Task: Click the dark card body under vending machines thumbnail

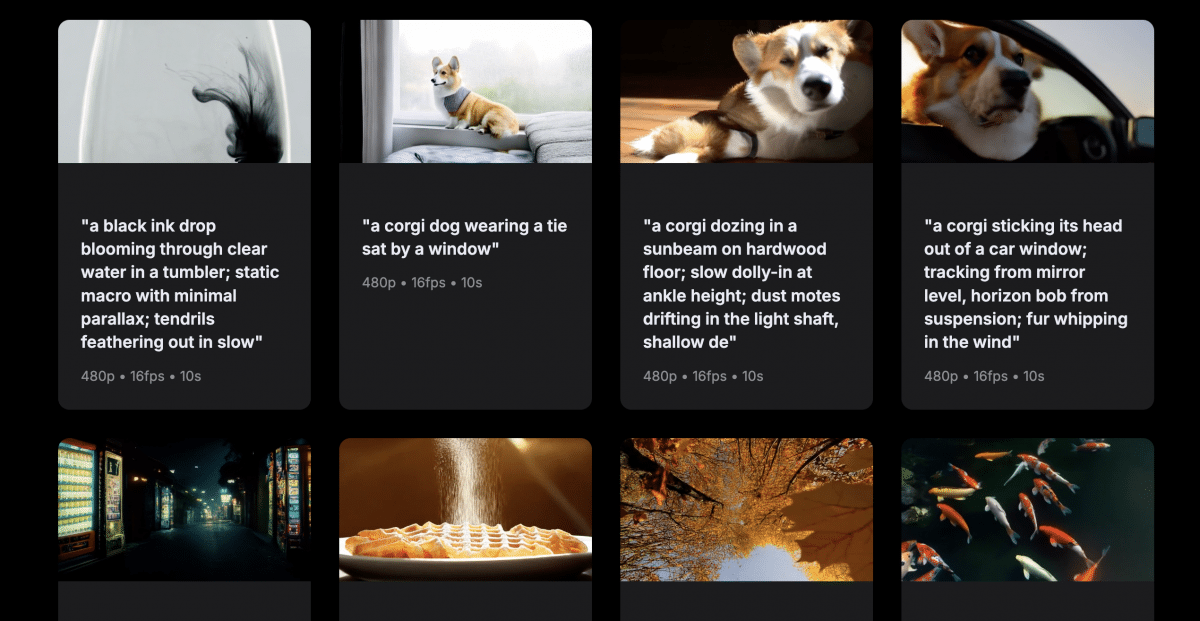Action: click(184, 601)
